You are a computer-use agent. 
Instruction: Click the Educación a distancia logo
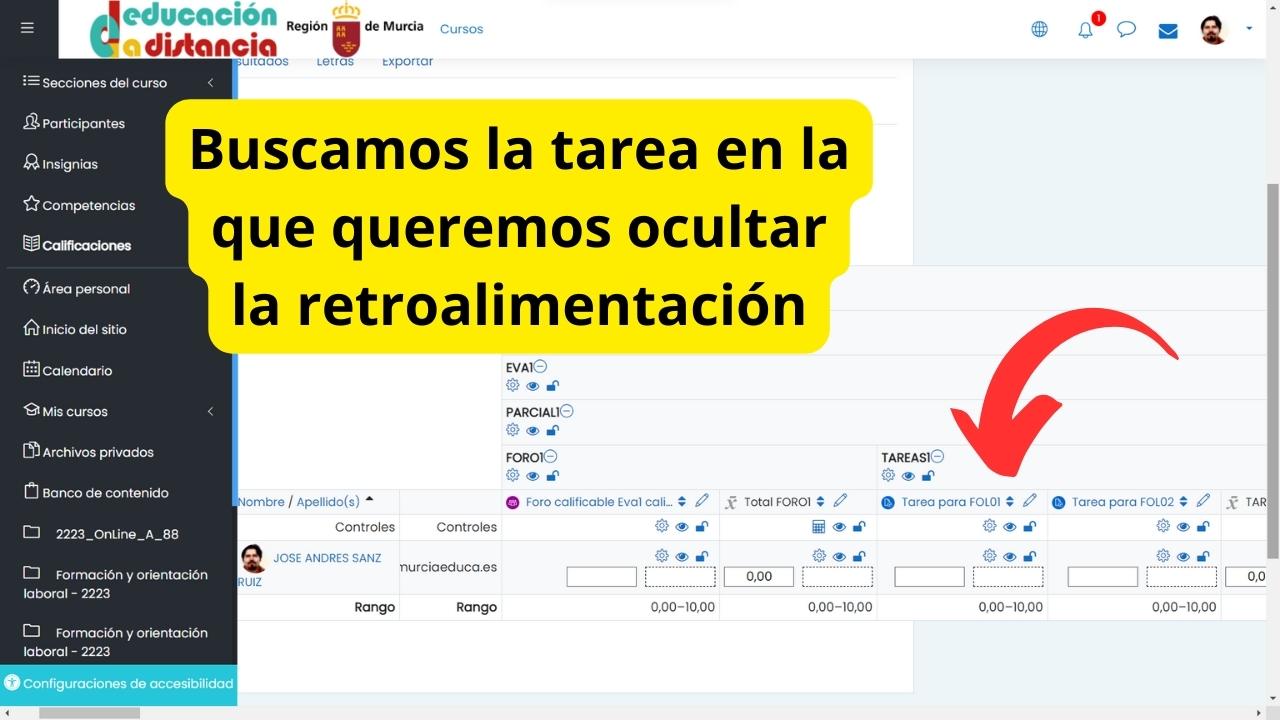coord(184,29)
